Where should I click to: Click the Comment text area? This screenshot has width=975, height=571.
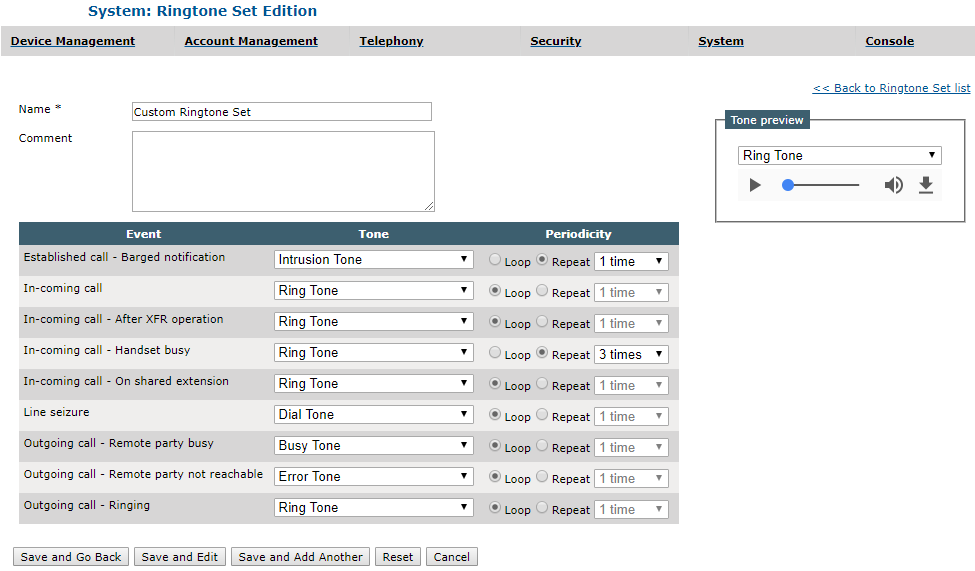pos(284,172)
